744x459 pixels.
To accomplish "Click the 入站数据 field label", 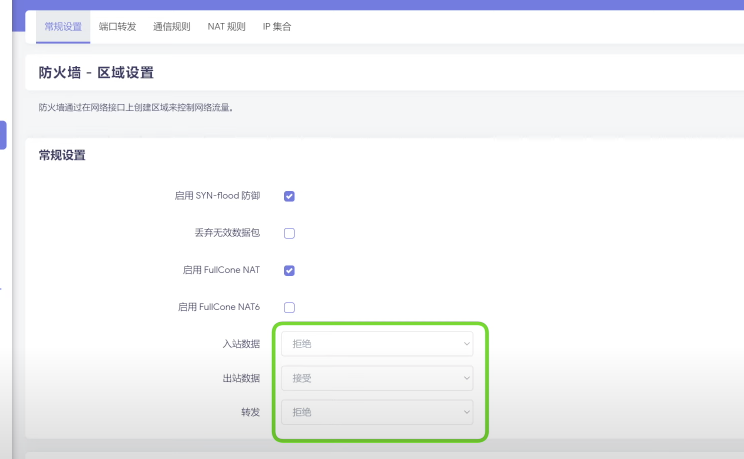I will (240, 344).
